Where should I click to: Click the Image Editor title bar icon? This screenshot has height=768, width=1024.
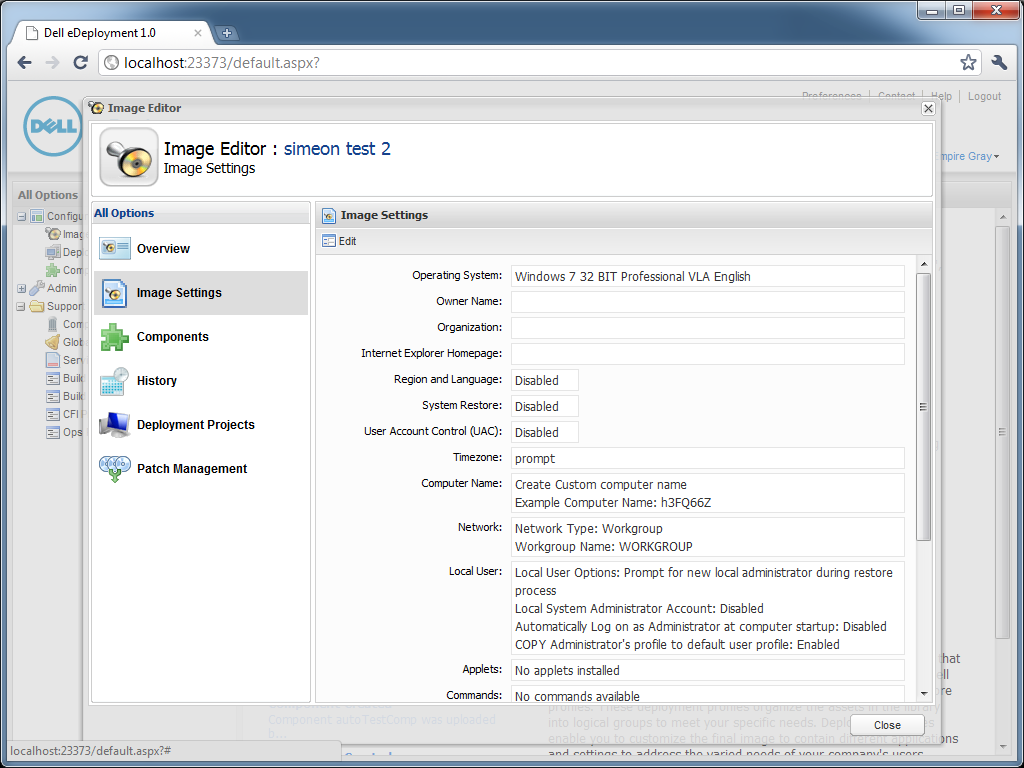click(97, 108)
